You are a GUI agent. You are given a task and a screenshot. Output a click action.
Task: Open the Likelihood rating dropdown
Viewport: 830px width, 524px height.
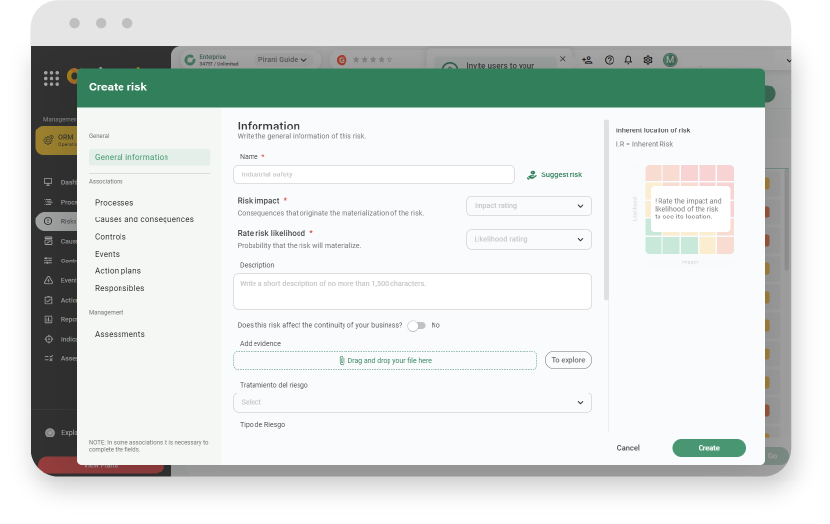pyautogui.click(x=528, y=239)
